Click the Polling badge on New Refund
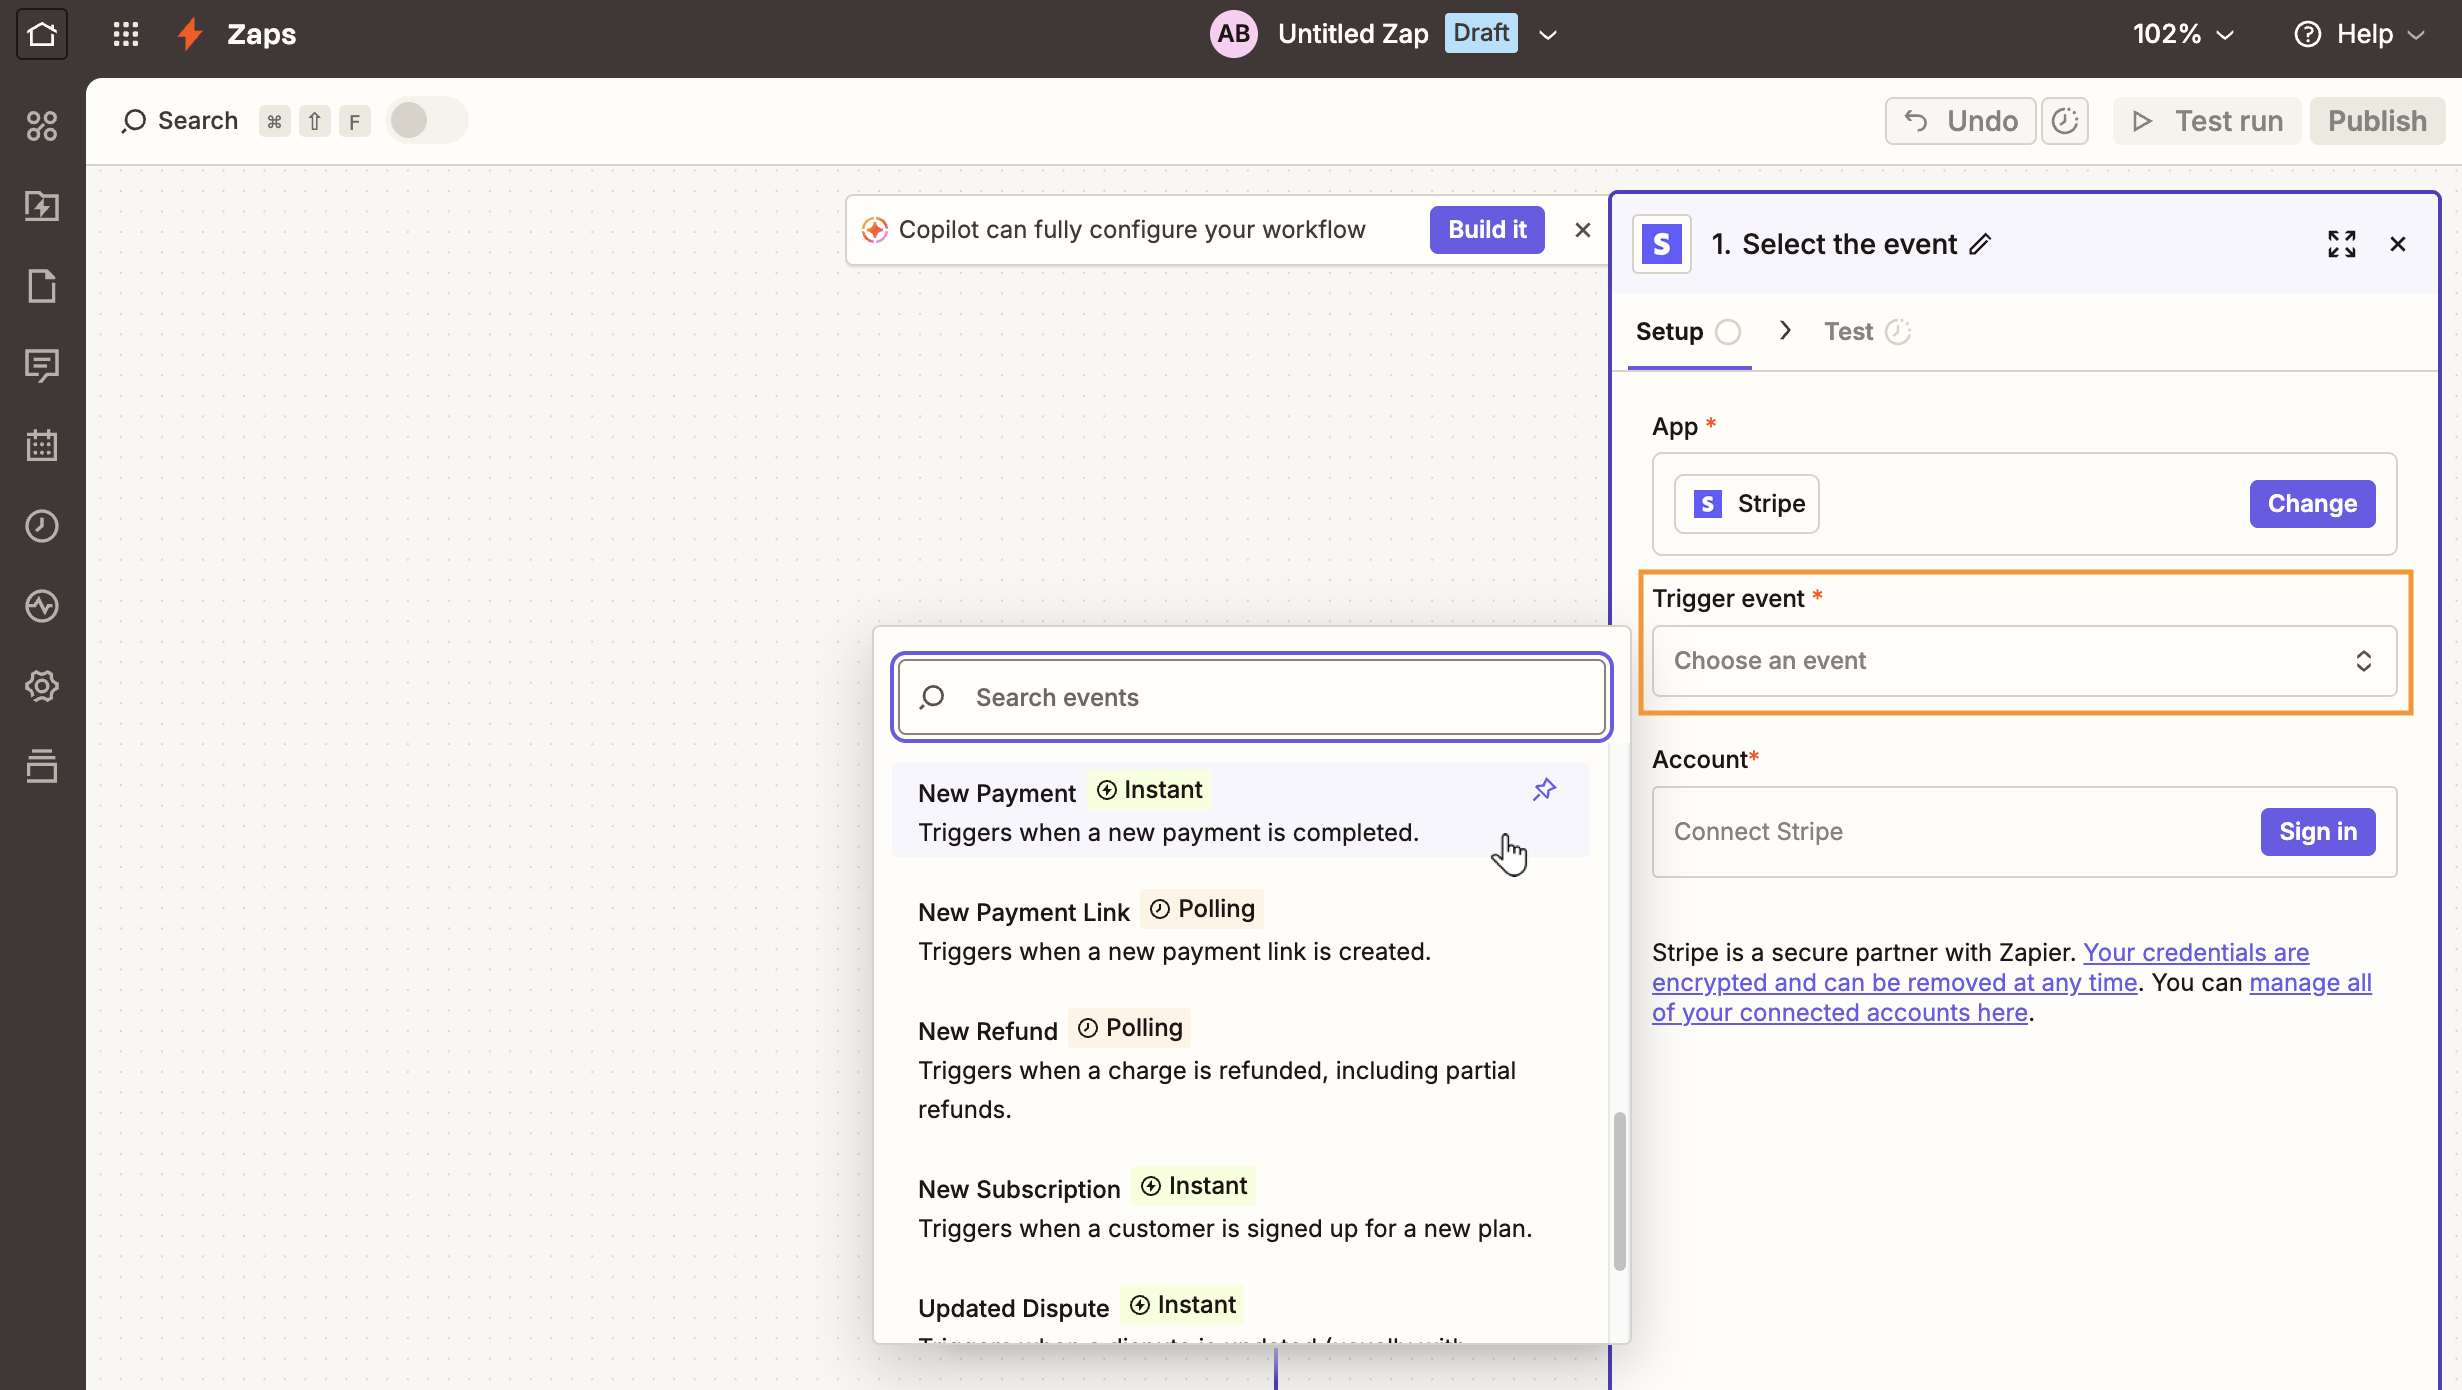2462x1390 pixels. click(x=1130, y=1028)
